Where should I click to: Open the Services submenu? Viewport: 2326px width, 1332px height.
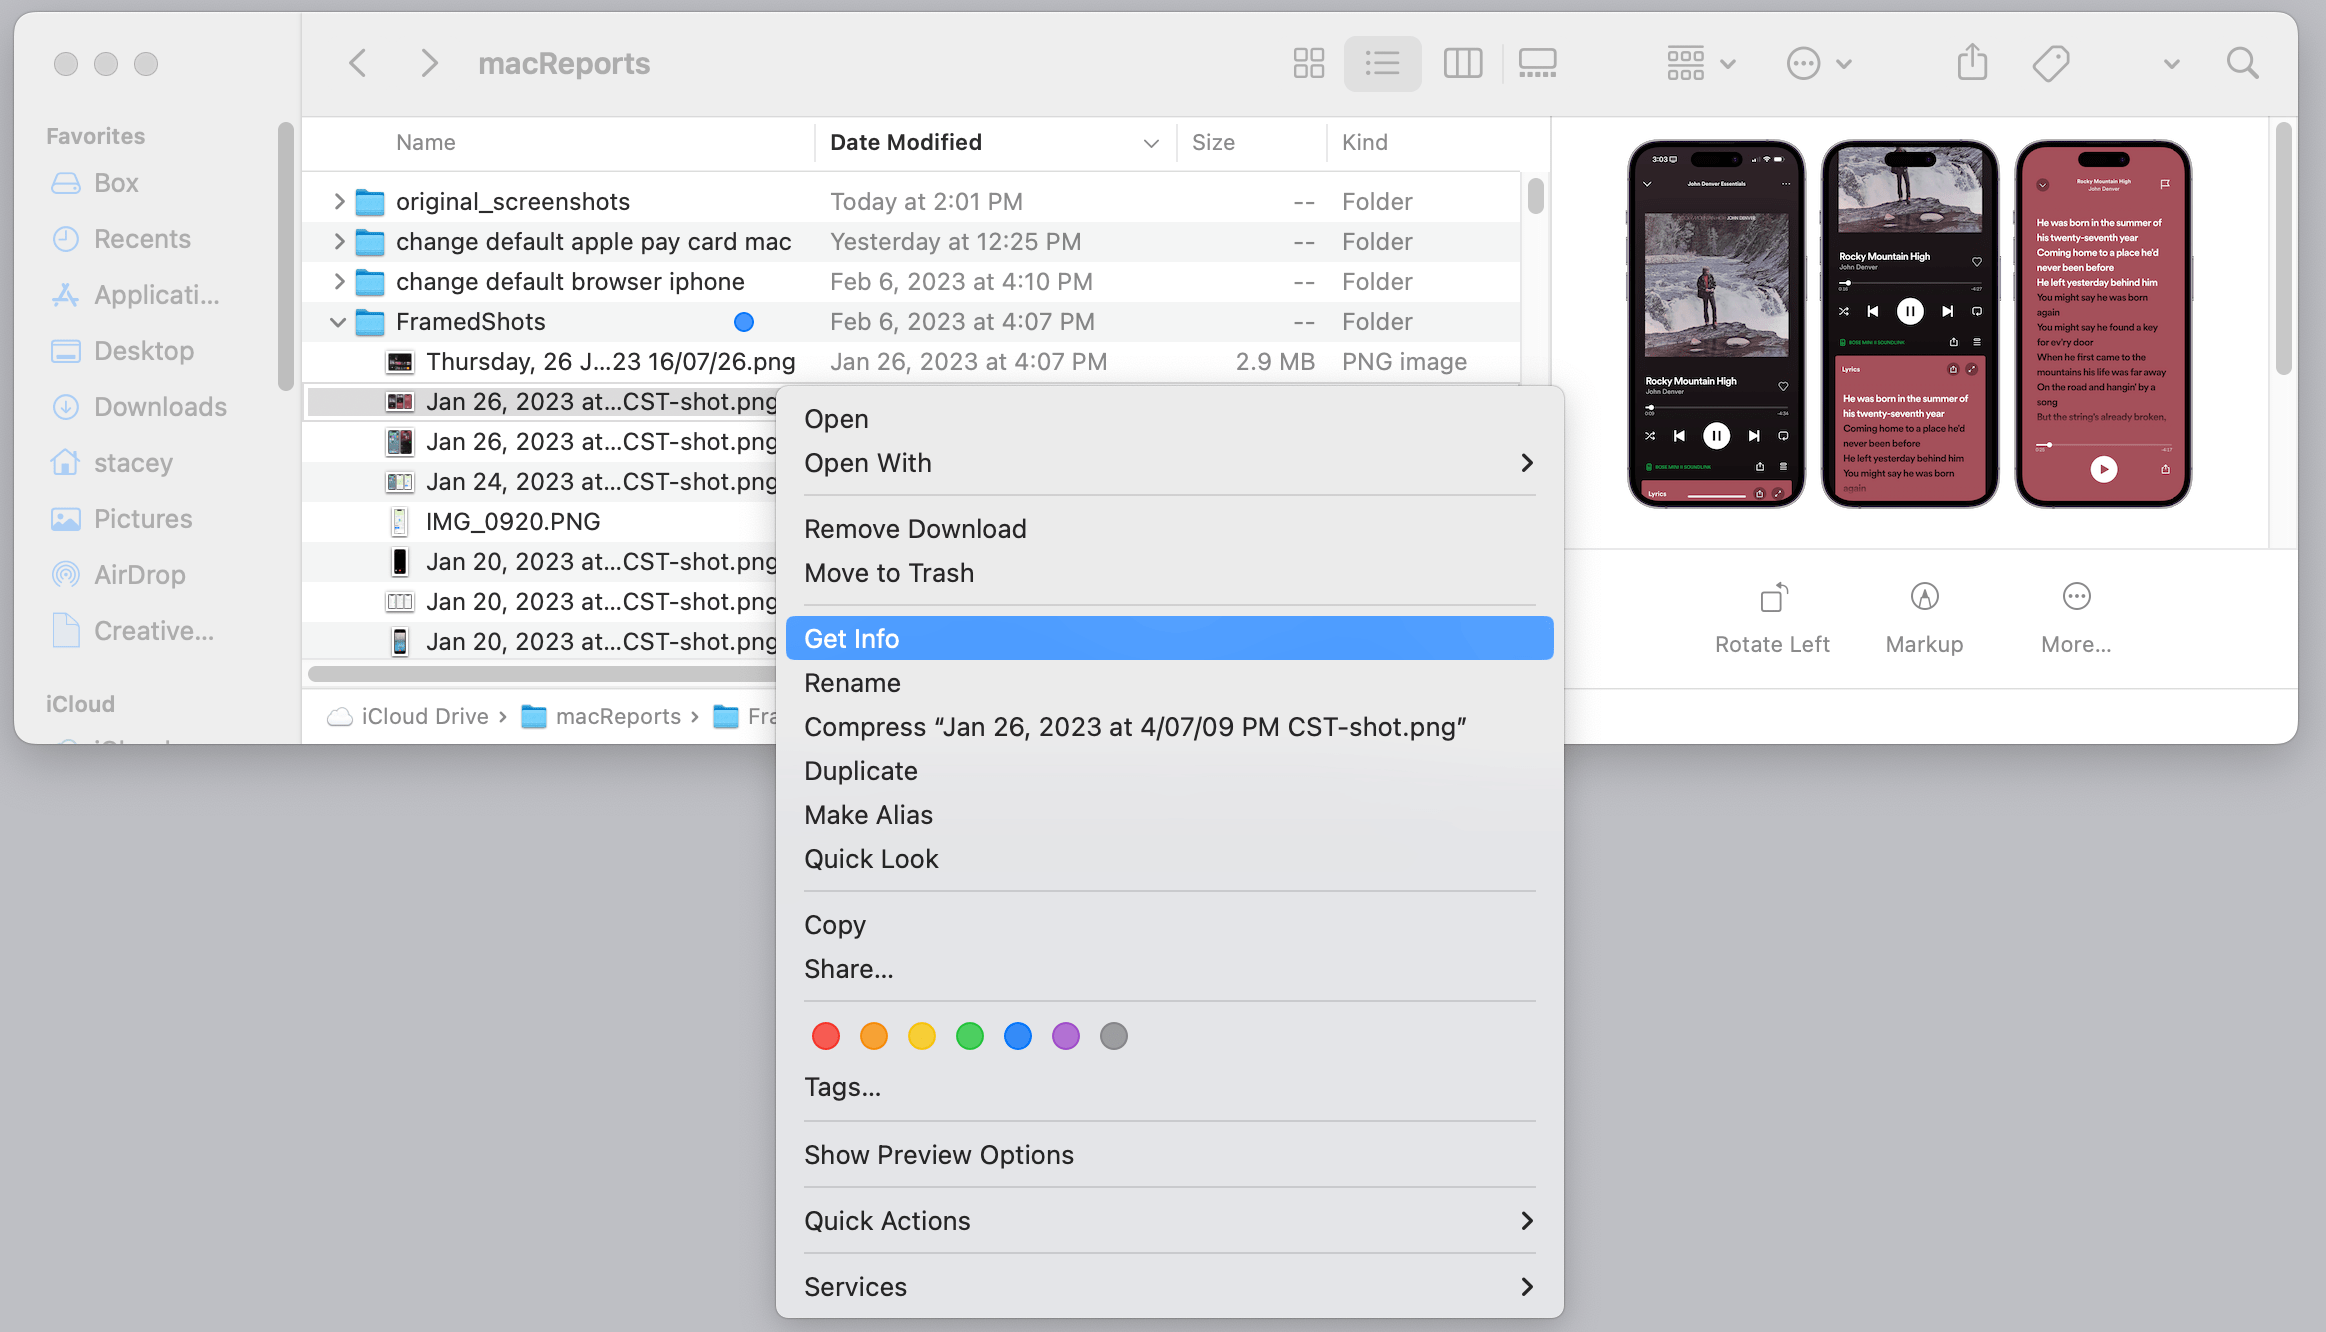coord(1169,1287)
